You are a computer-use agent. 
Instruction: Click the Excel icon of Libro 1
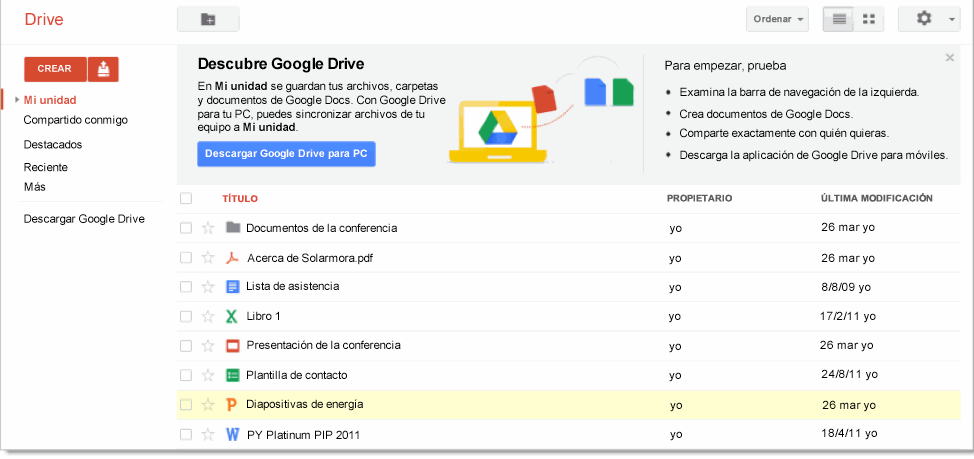click(x=232, y=316)
